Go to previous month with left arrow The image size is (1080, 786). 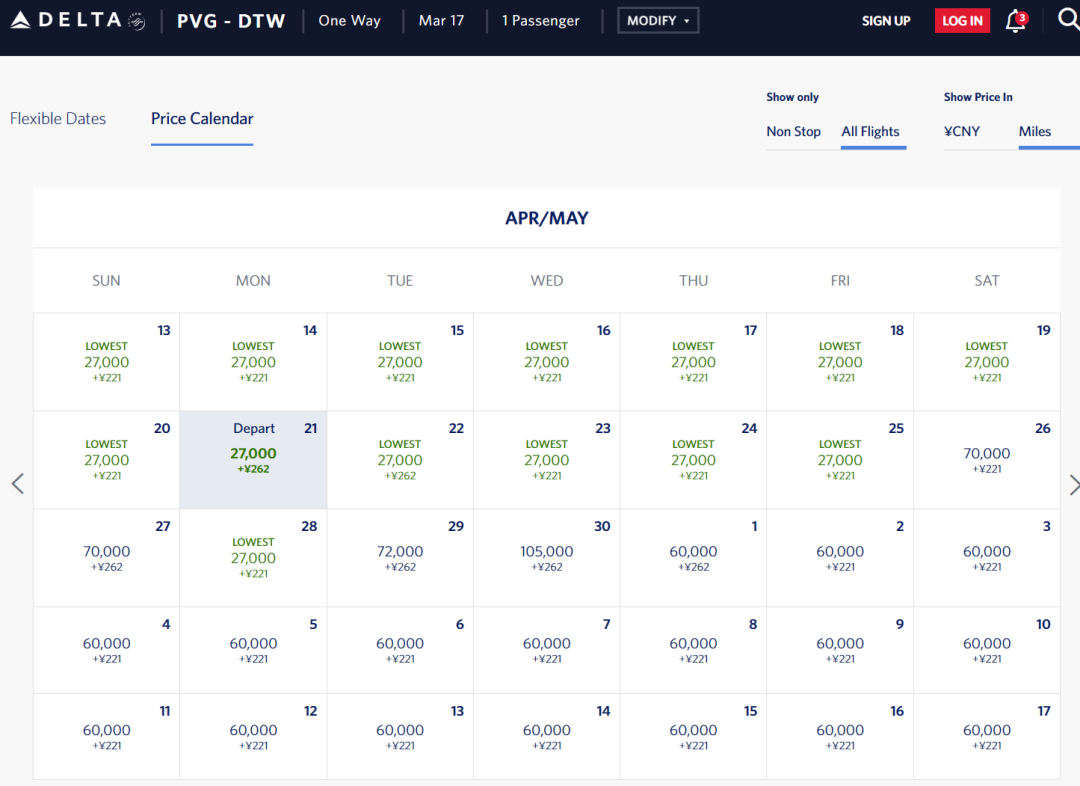pyautogui.click(x=18, y=484)
